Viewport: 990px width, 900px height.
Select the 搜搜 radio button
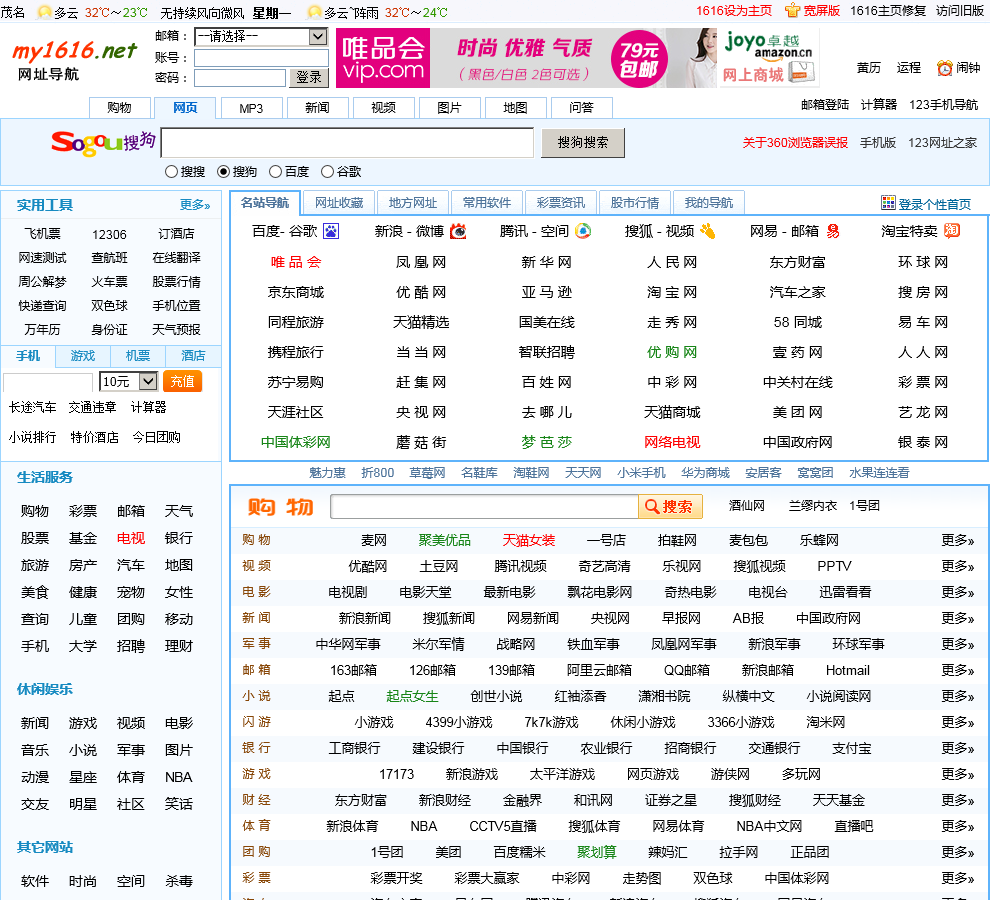point(171,171)
